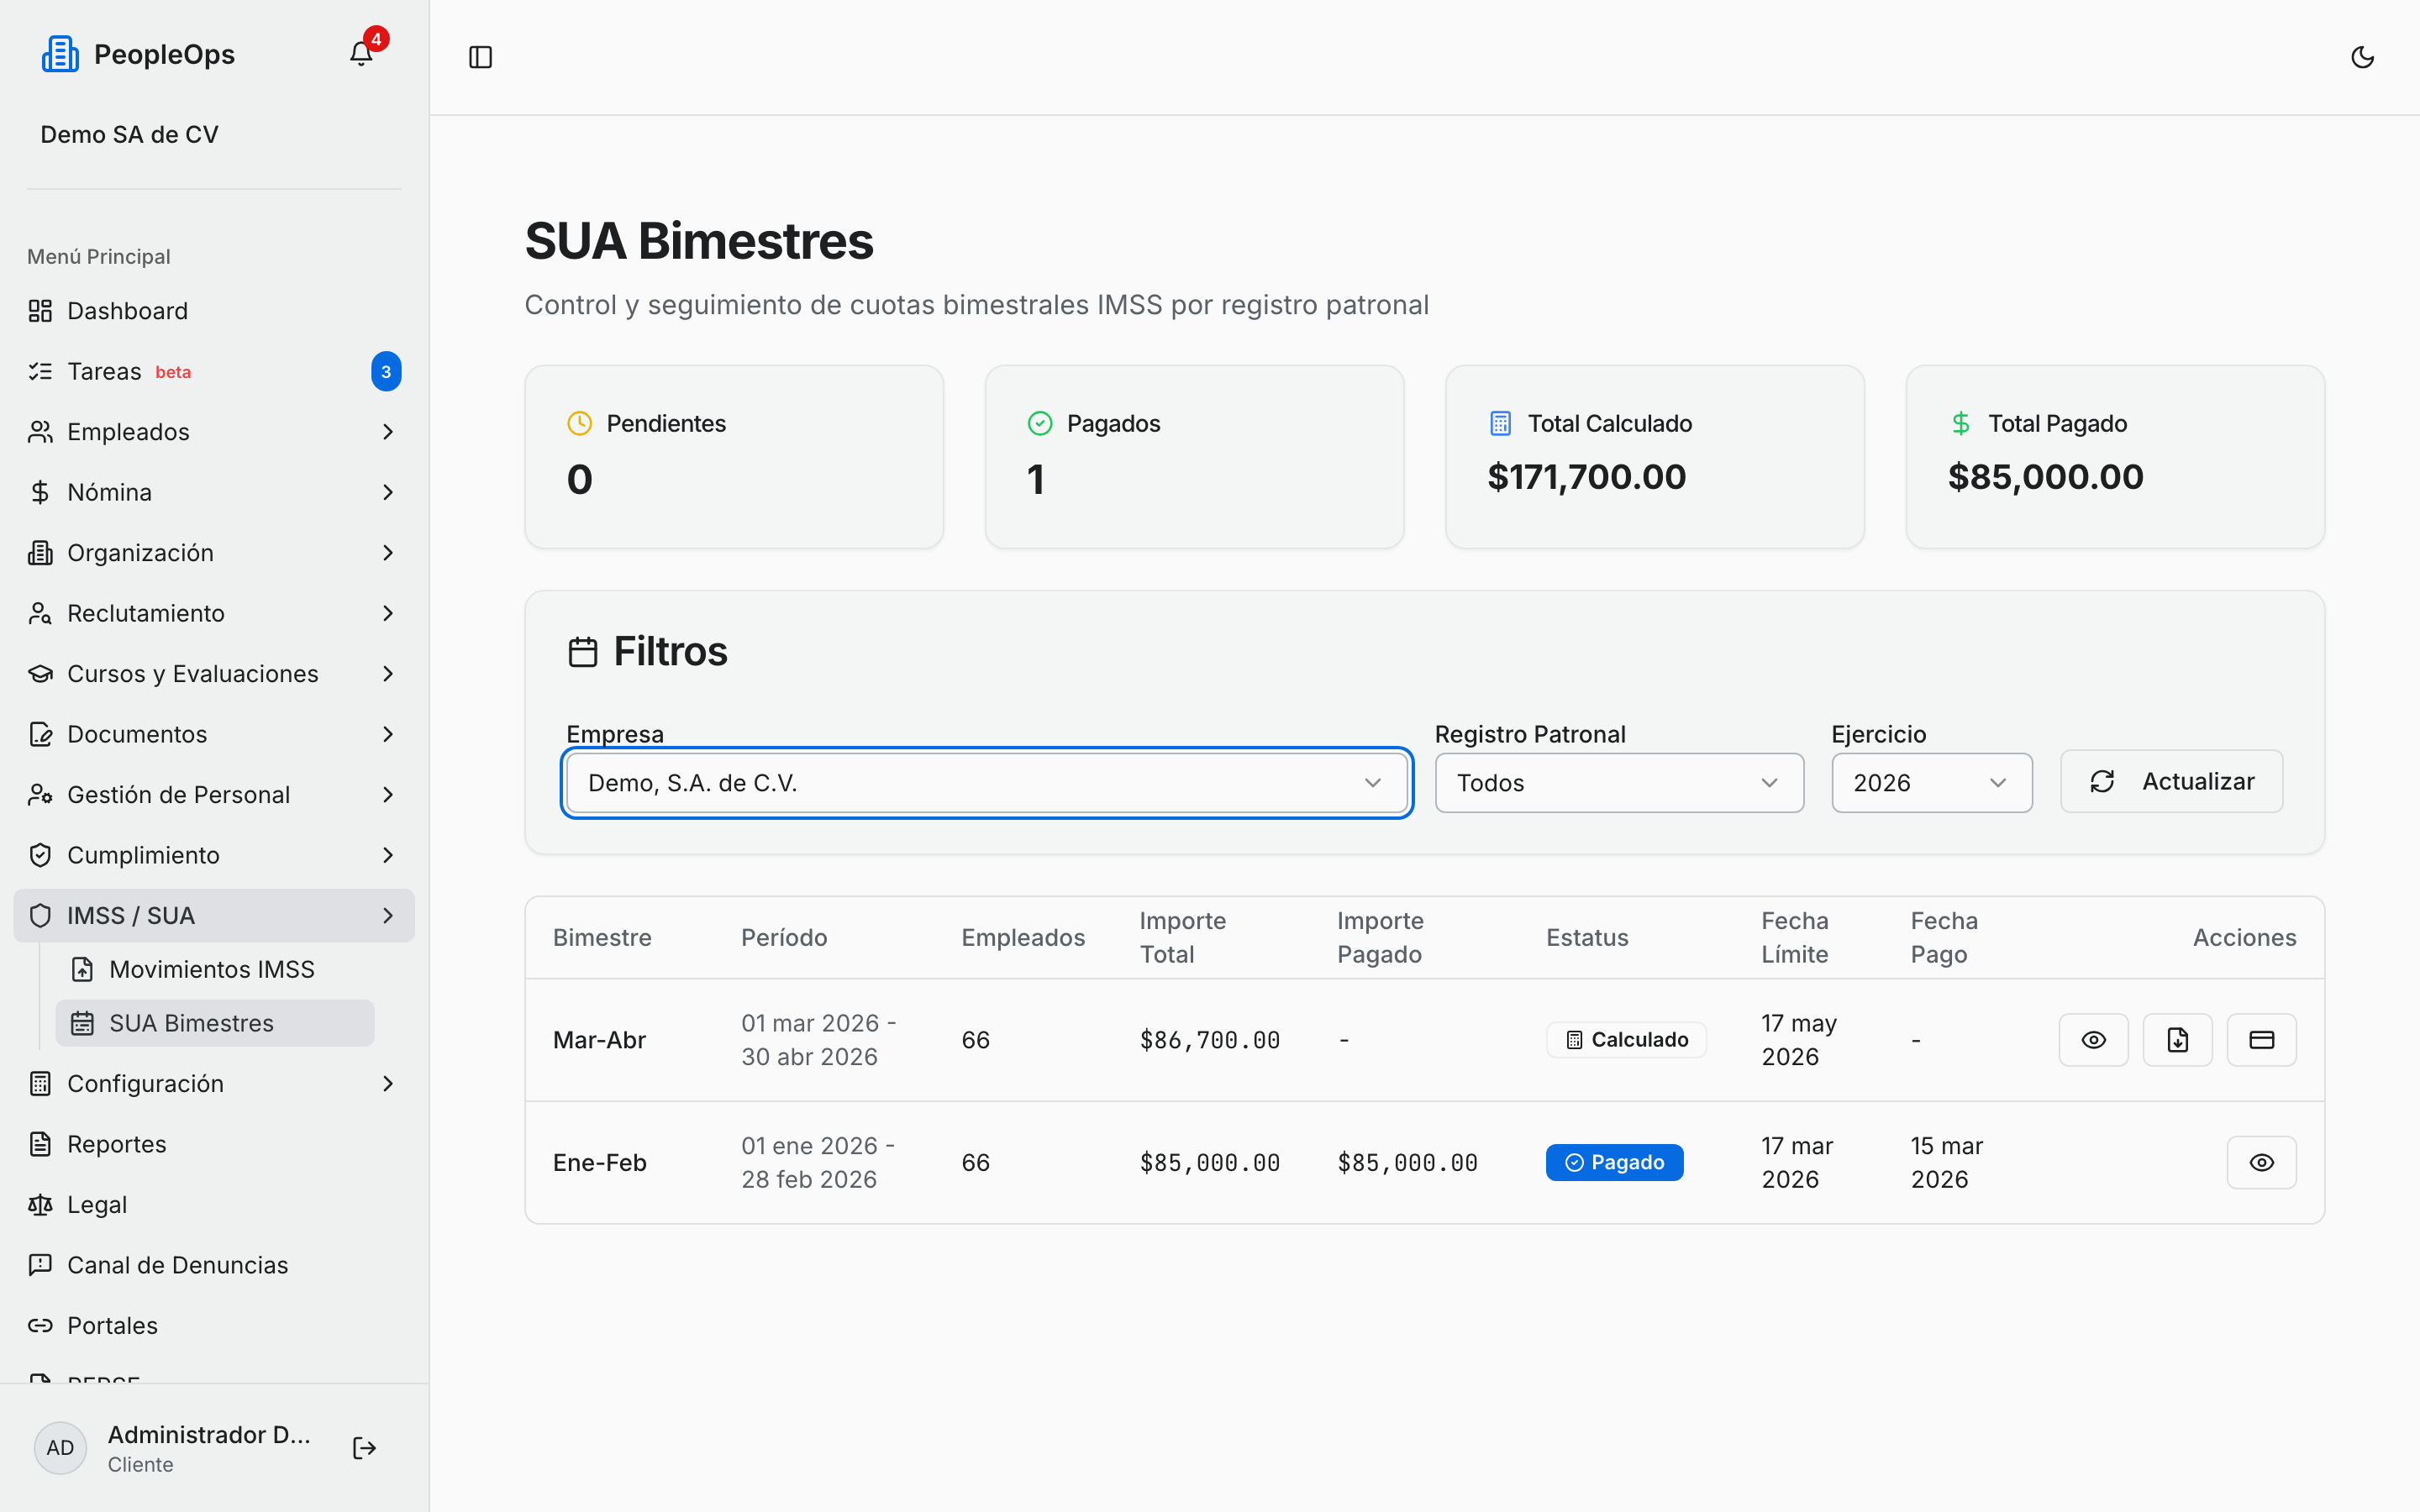
Task: Click the Cumplimiento shield icon
Action: click(x=40, y=855)
